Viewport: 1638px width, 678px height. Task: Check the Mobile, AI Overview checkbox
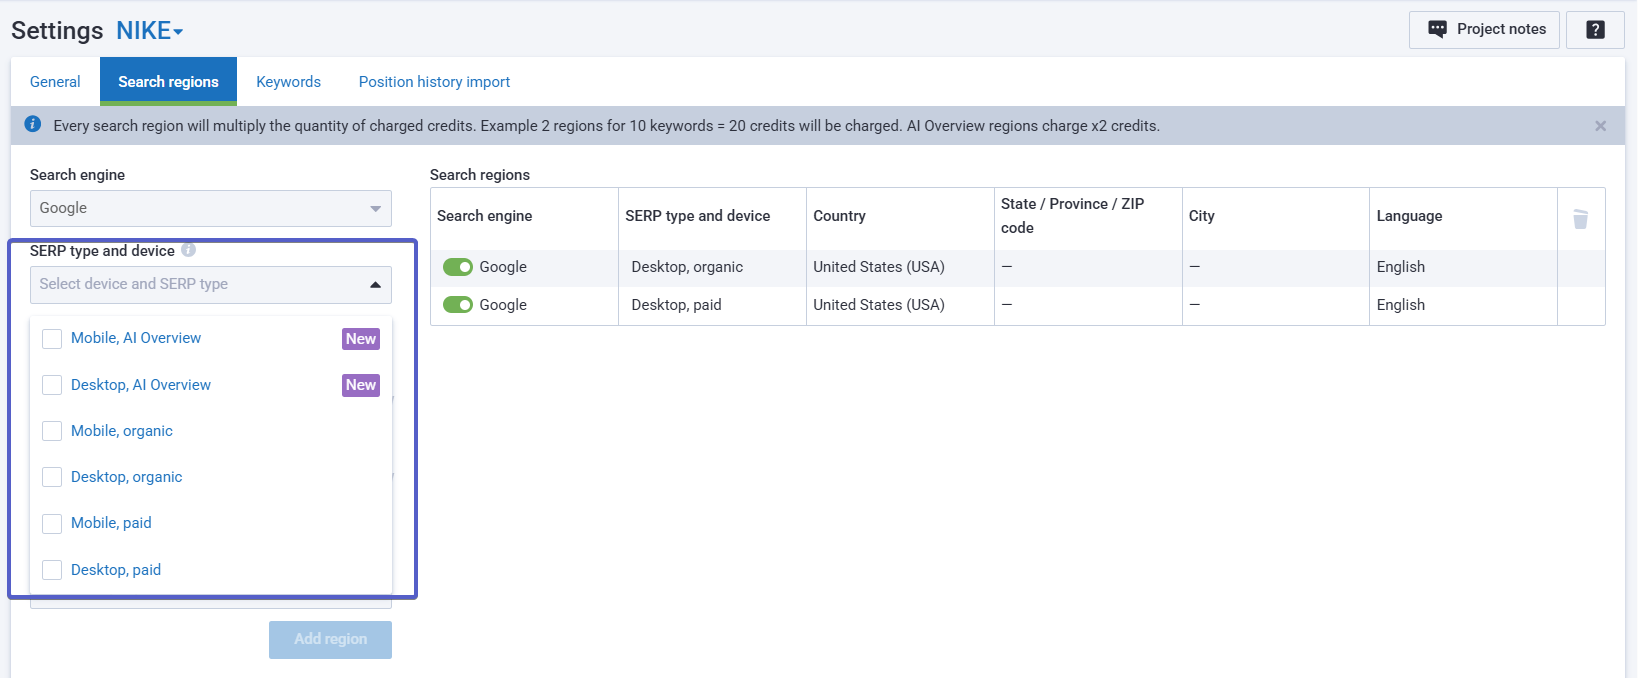click(52, 339)
